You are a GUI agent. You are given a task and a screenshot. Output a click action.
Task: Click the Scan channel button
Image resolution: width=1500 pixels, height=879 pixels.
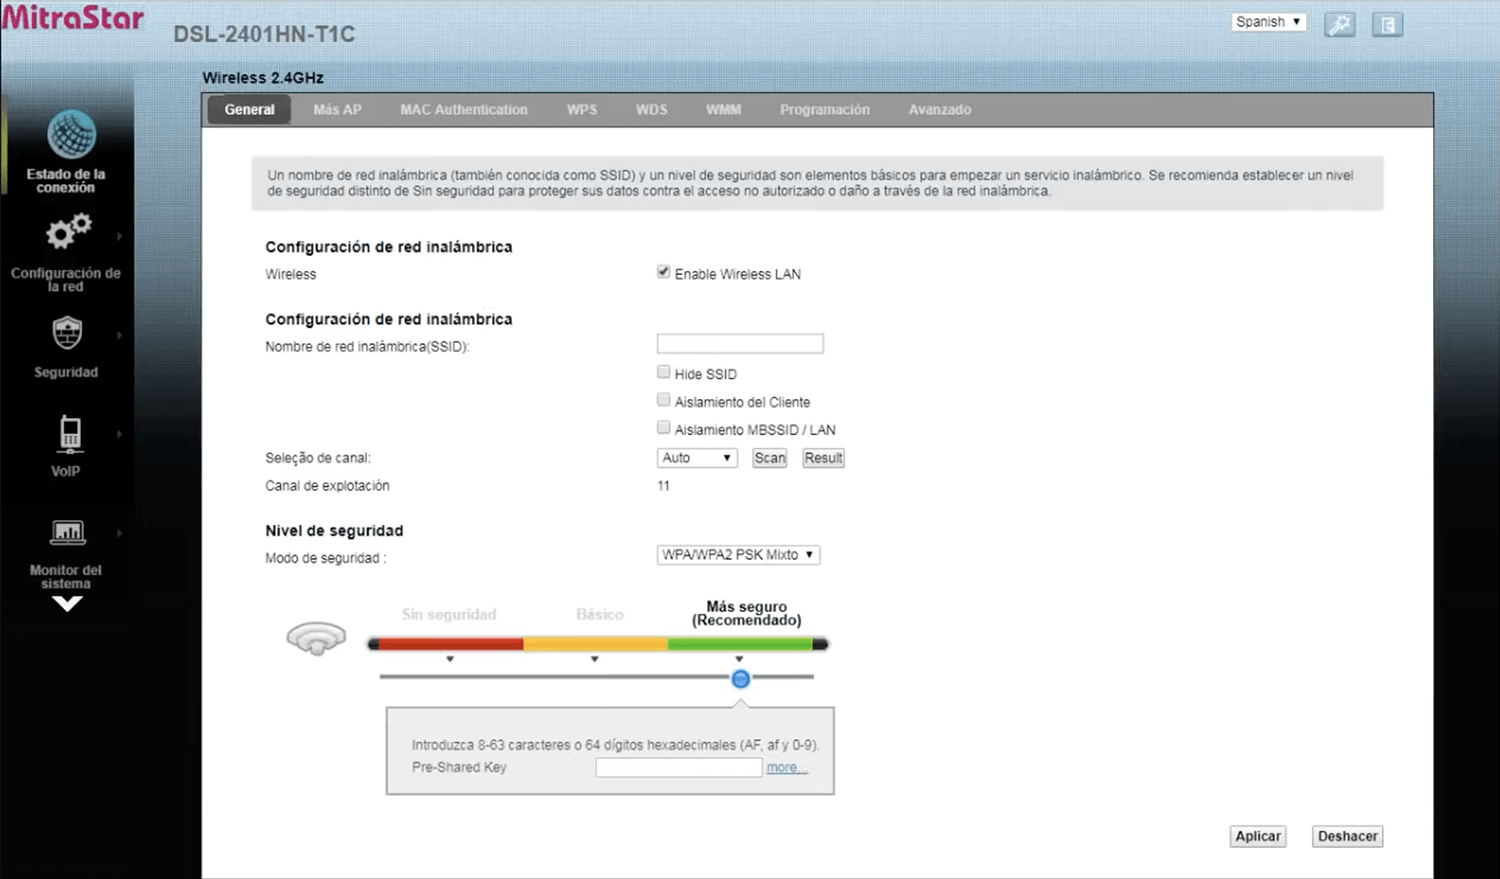click(769, 458)
